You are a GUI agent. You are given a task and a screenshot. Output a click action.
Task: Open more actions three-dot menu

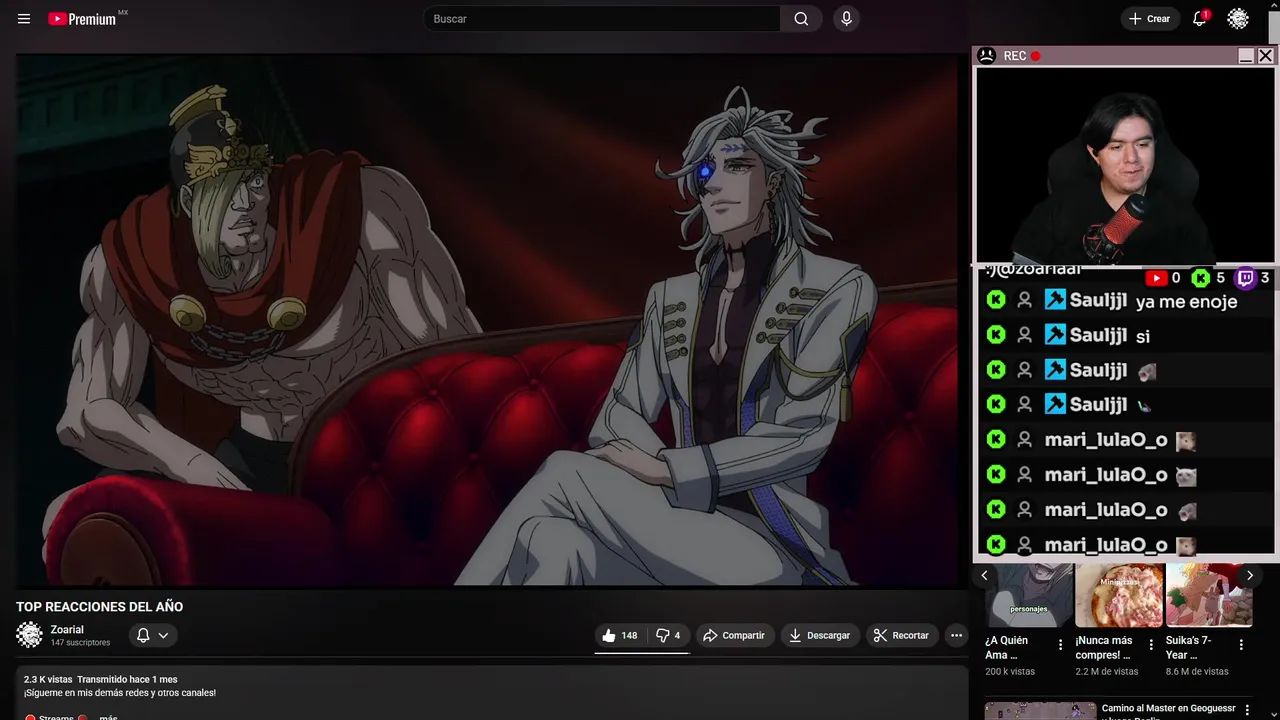956,635
